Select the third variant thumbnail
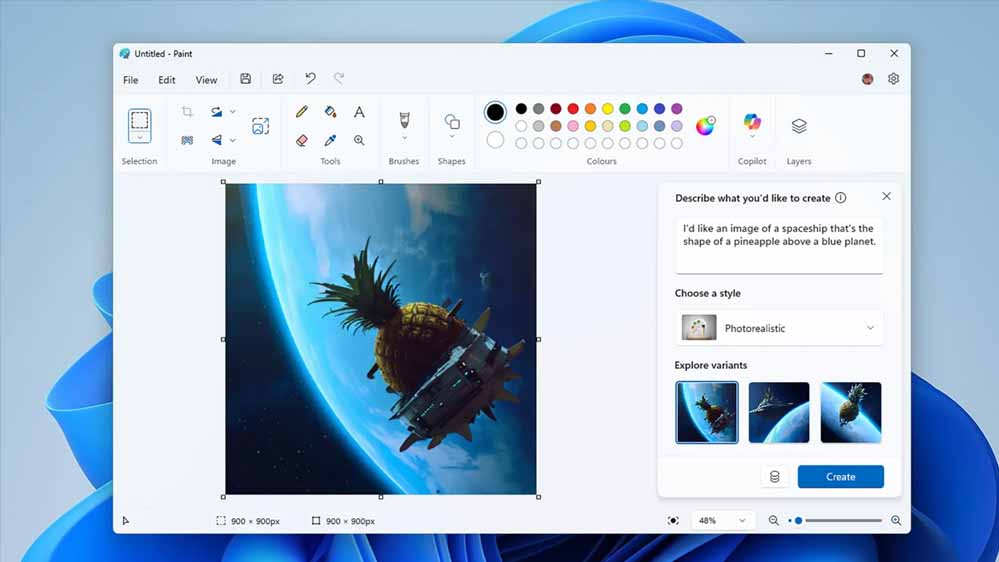This screenshot has height=562, width=999. coord(851,412)
